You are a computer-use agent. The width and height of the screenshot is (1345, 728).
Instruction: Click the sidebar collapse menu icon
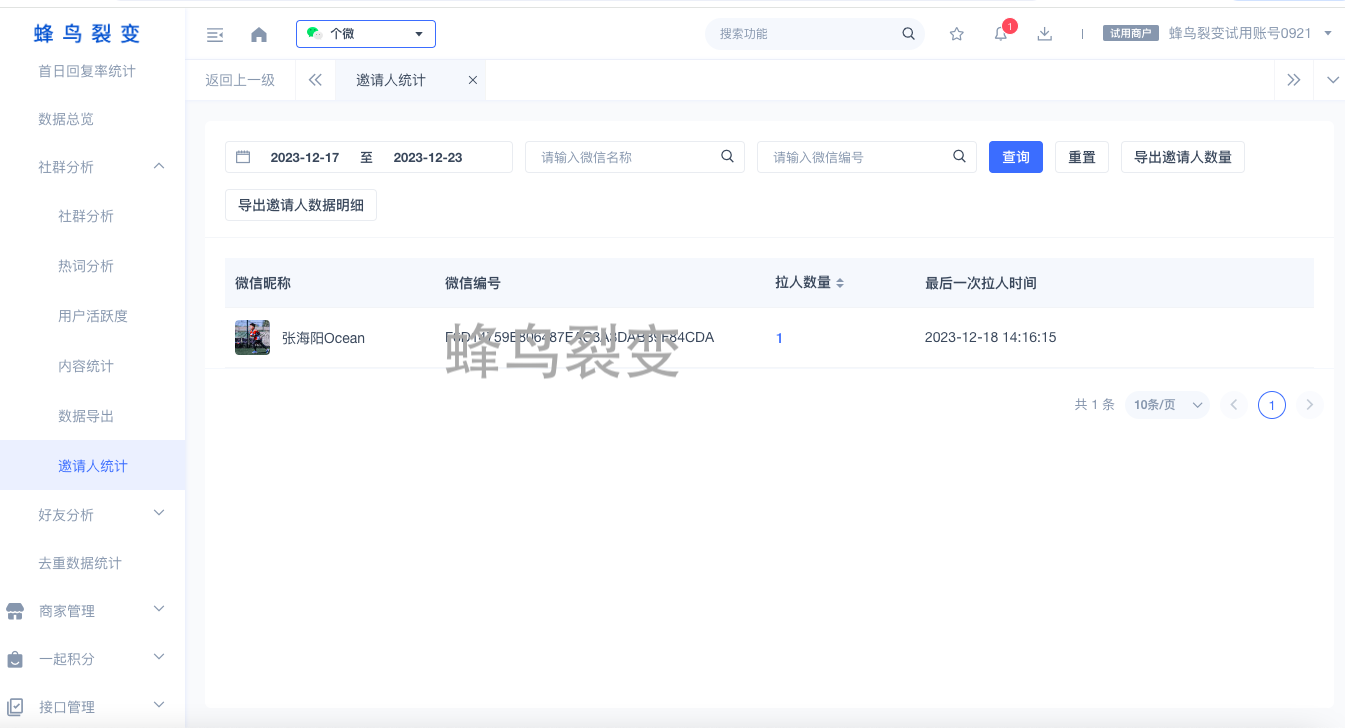(x=215, y=35)
